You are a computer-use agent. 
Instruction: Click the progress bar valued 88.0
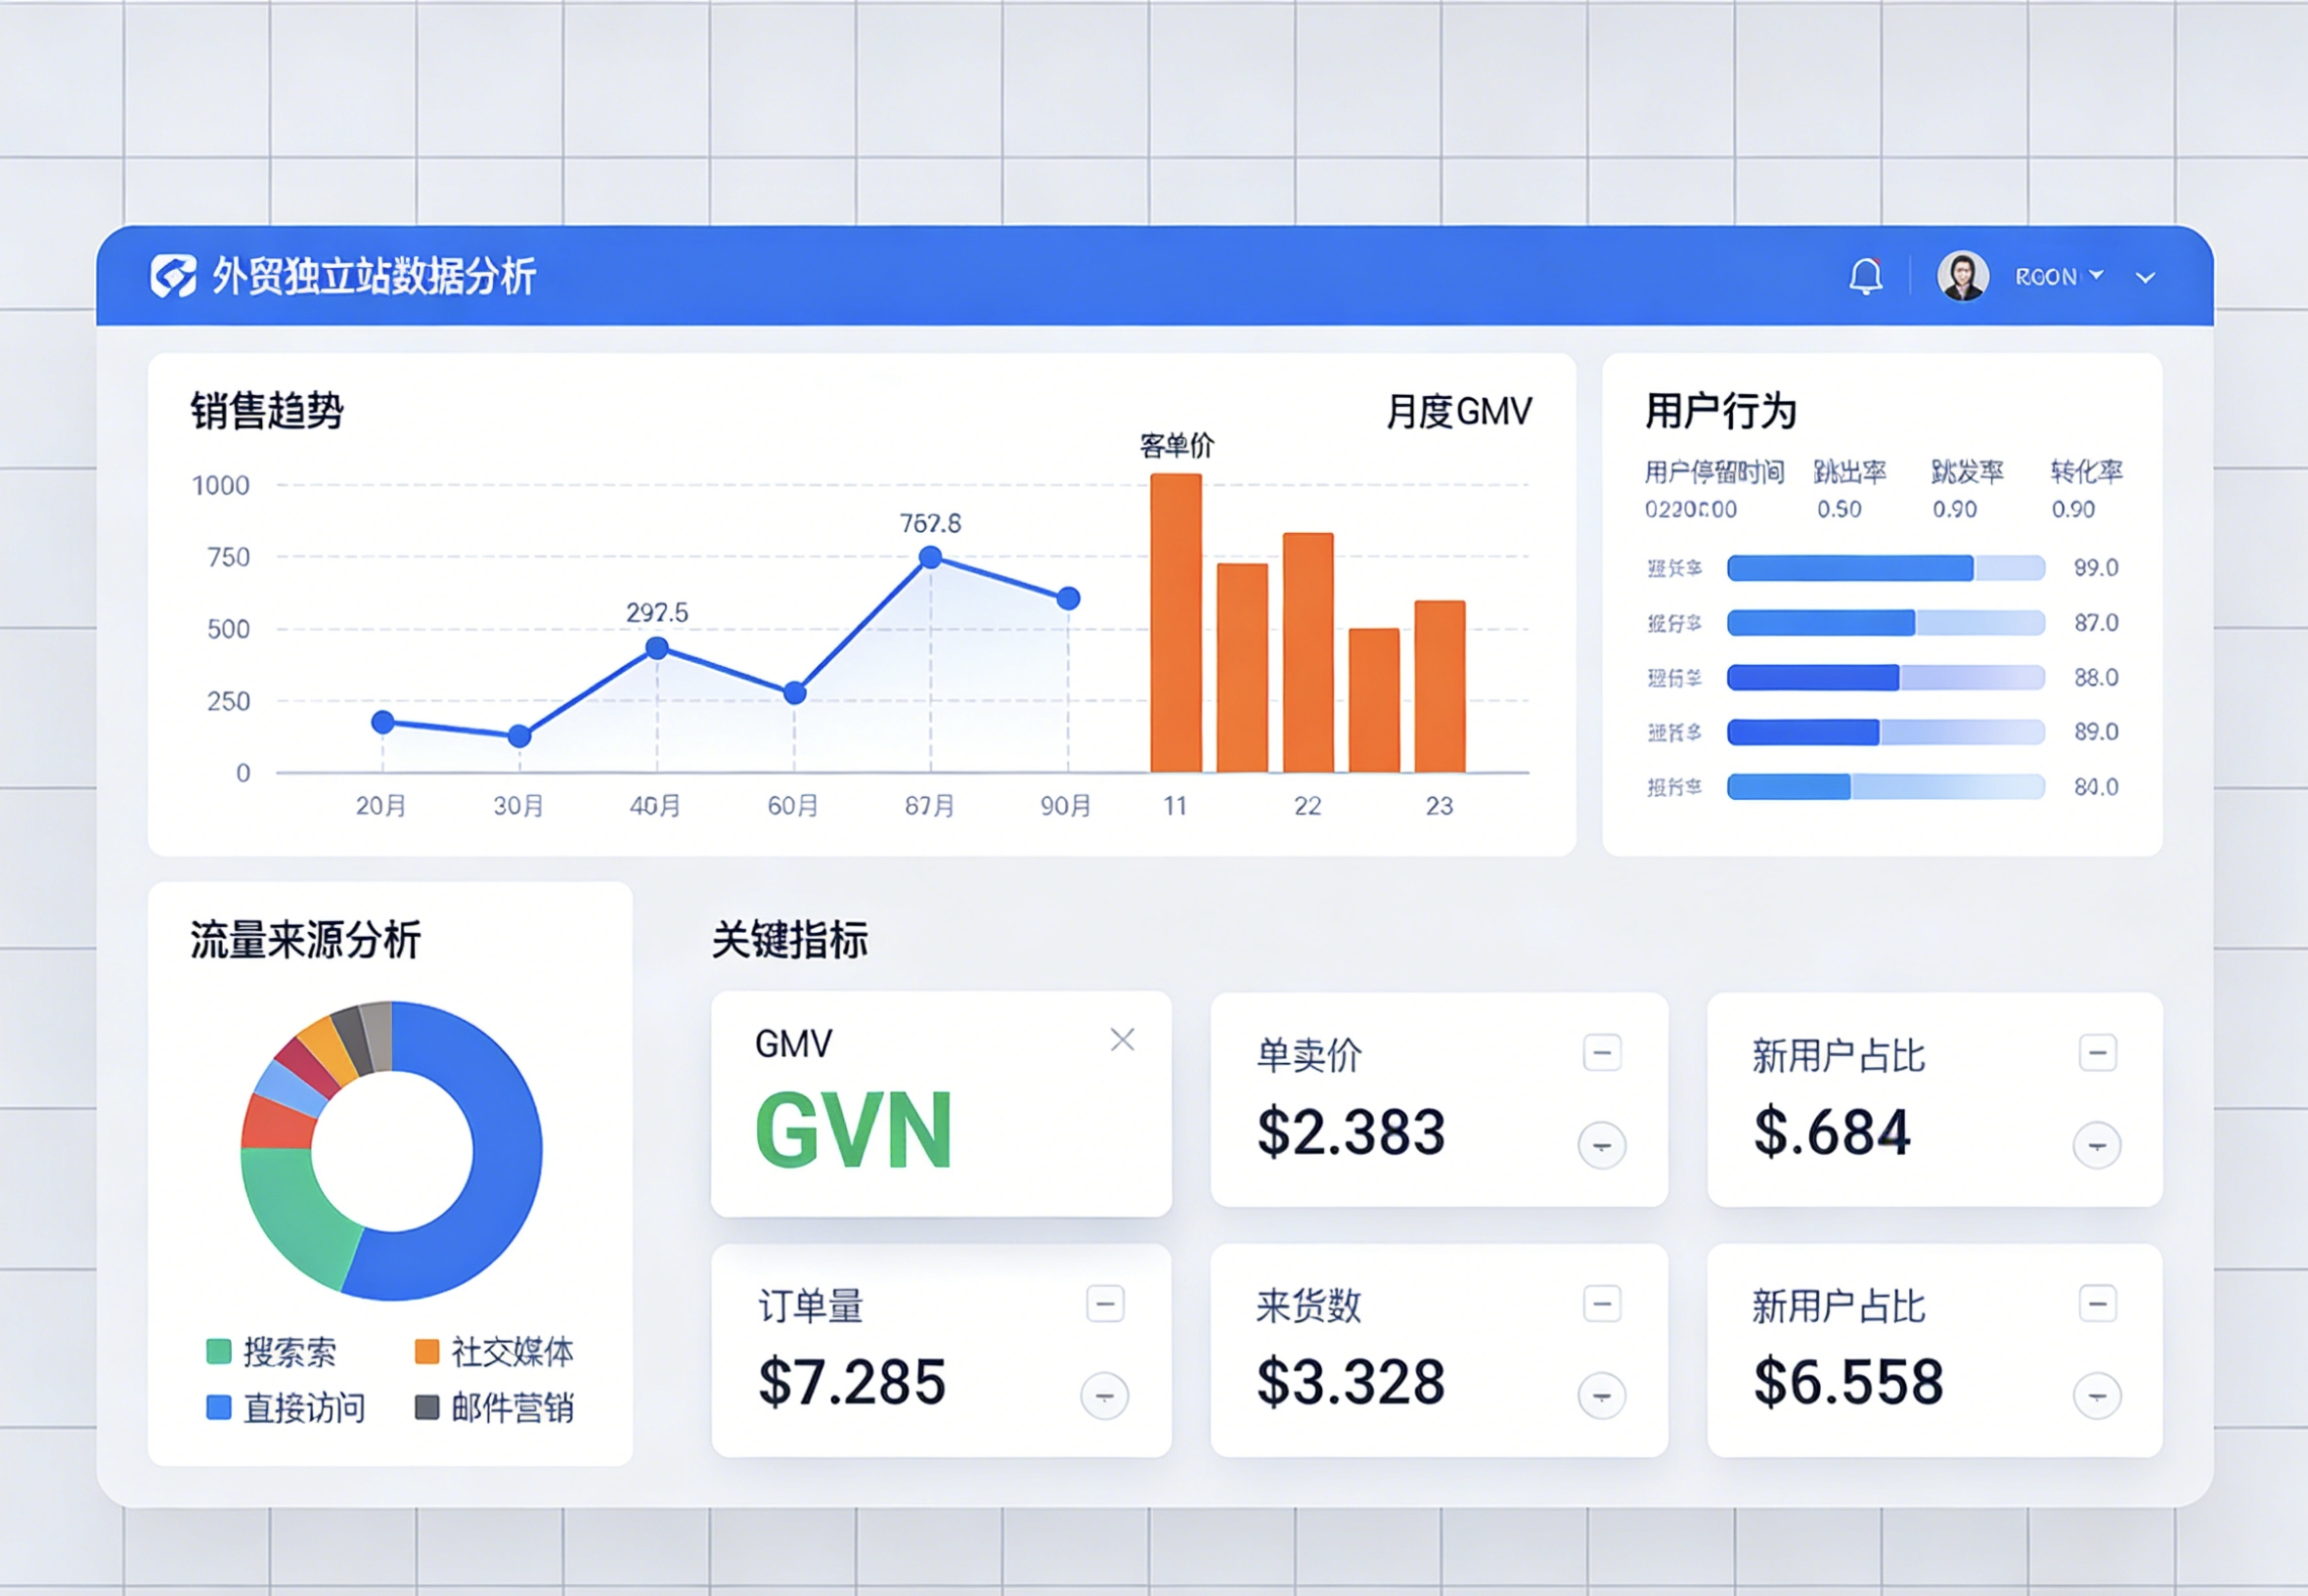[1886, 678]
